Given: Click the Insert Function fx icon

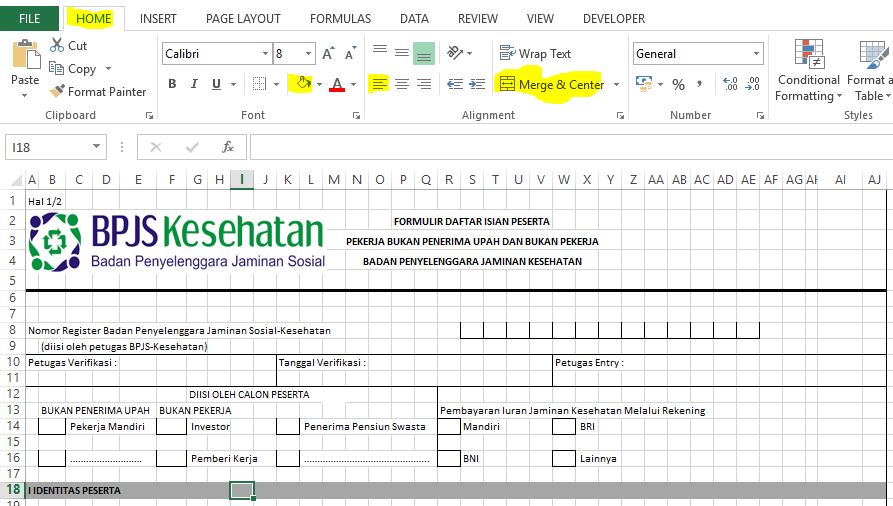Looking at the screenshot, I should pos(228,147).
